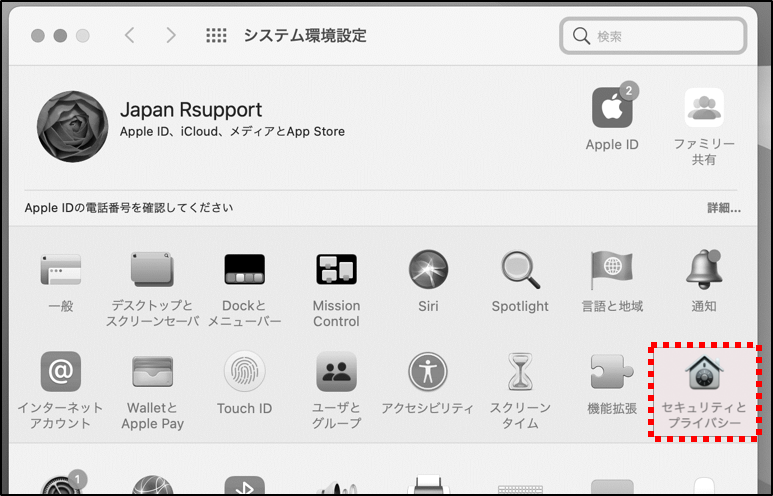The width and height of the screenshot is (773, 496).
Task: Click the 詳細... link for Apple ID phone
Action: (x=723, y=208)
